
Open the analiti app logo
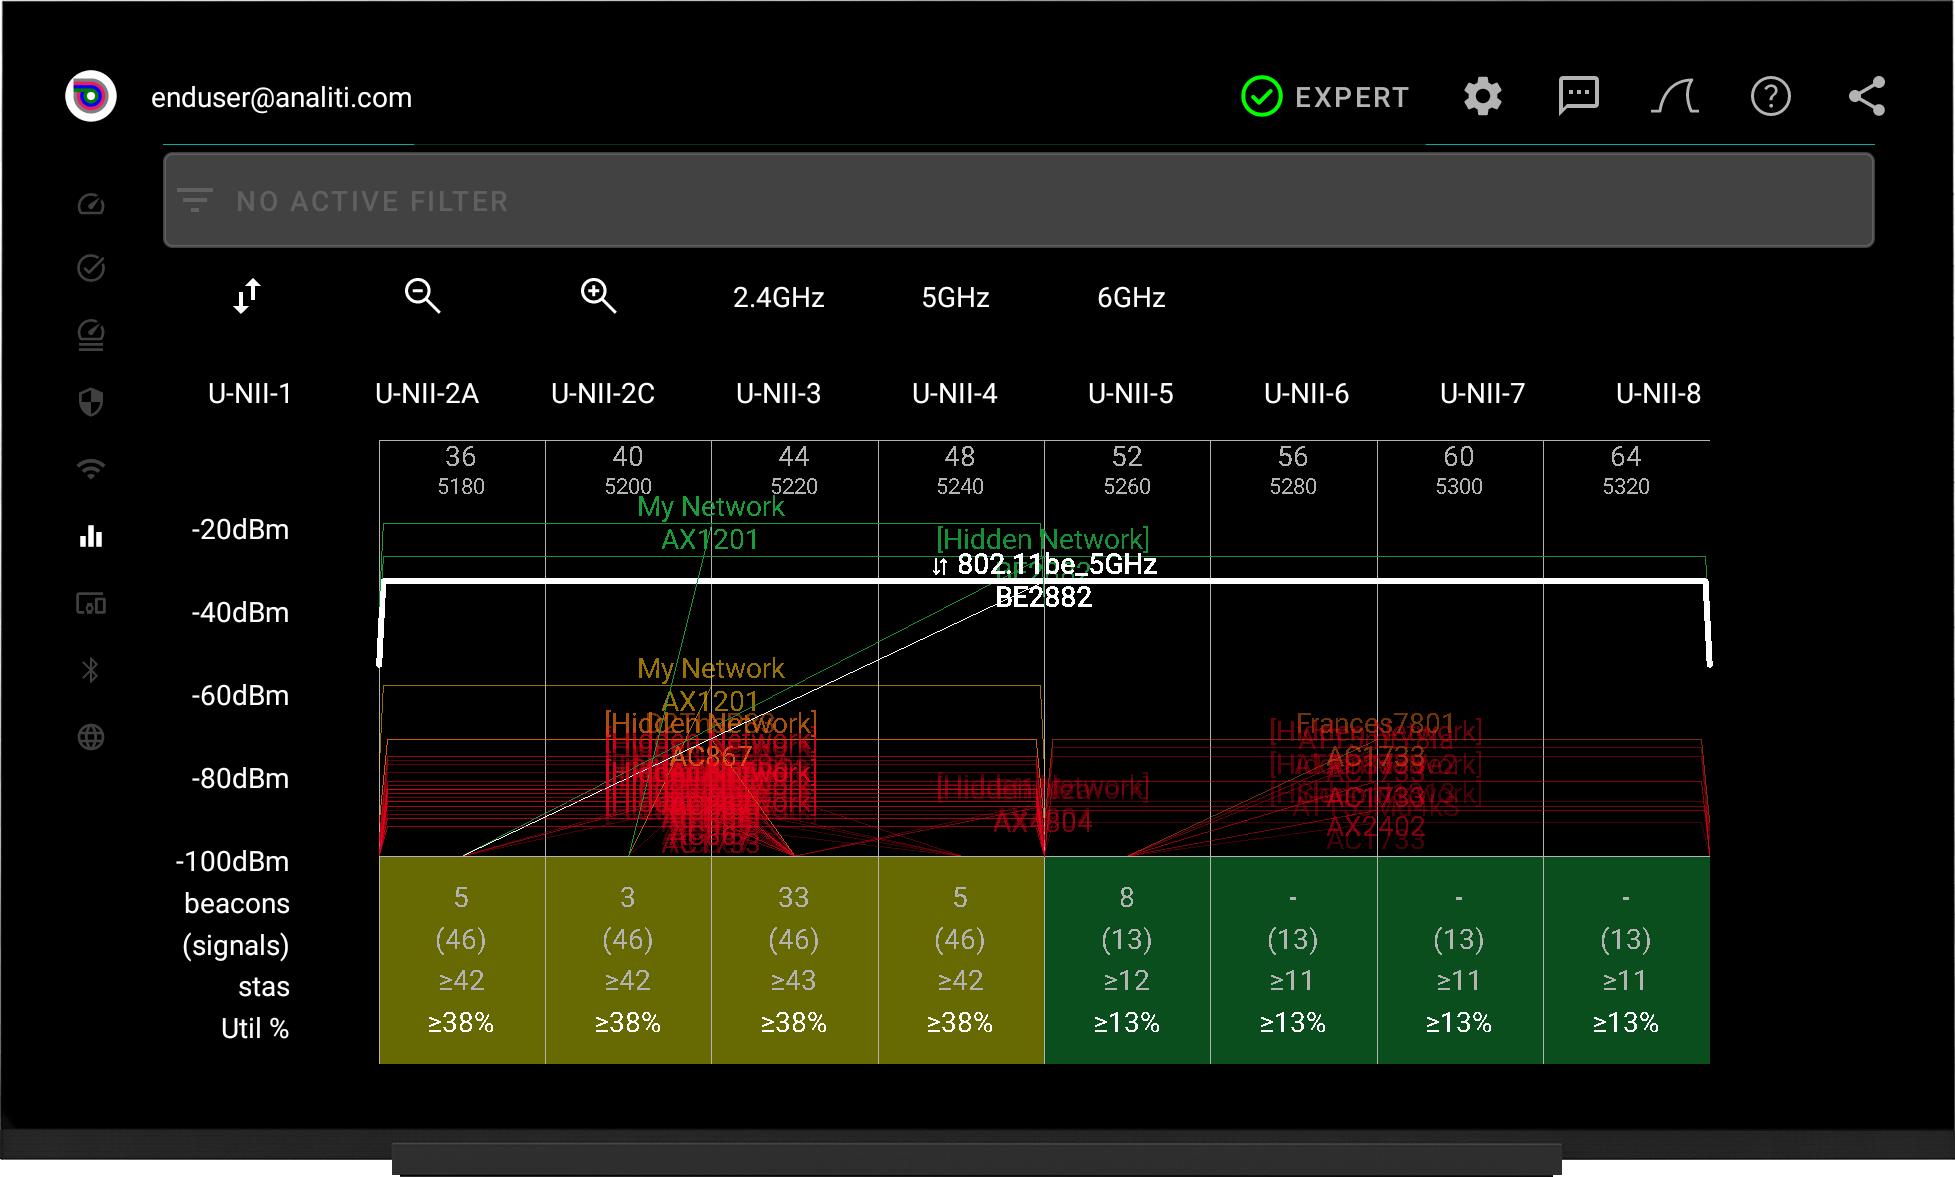tap(91, 97)
